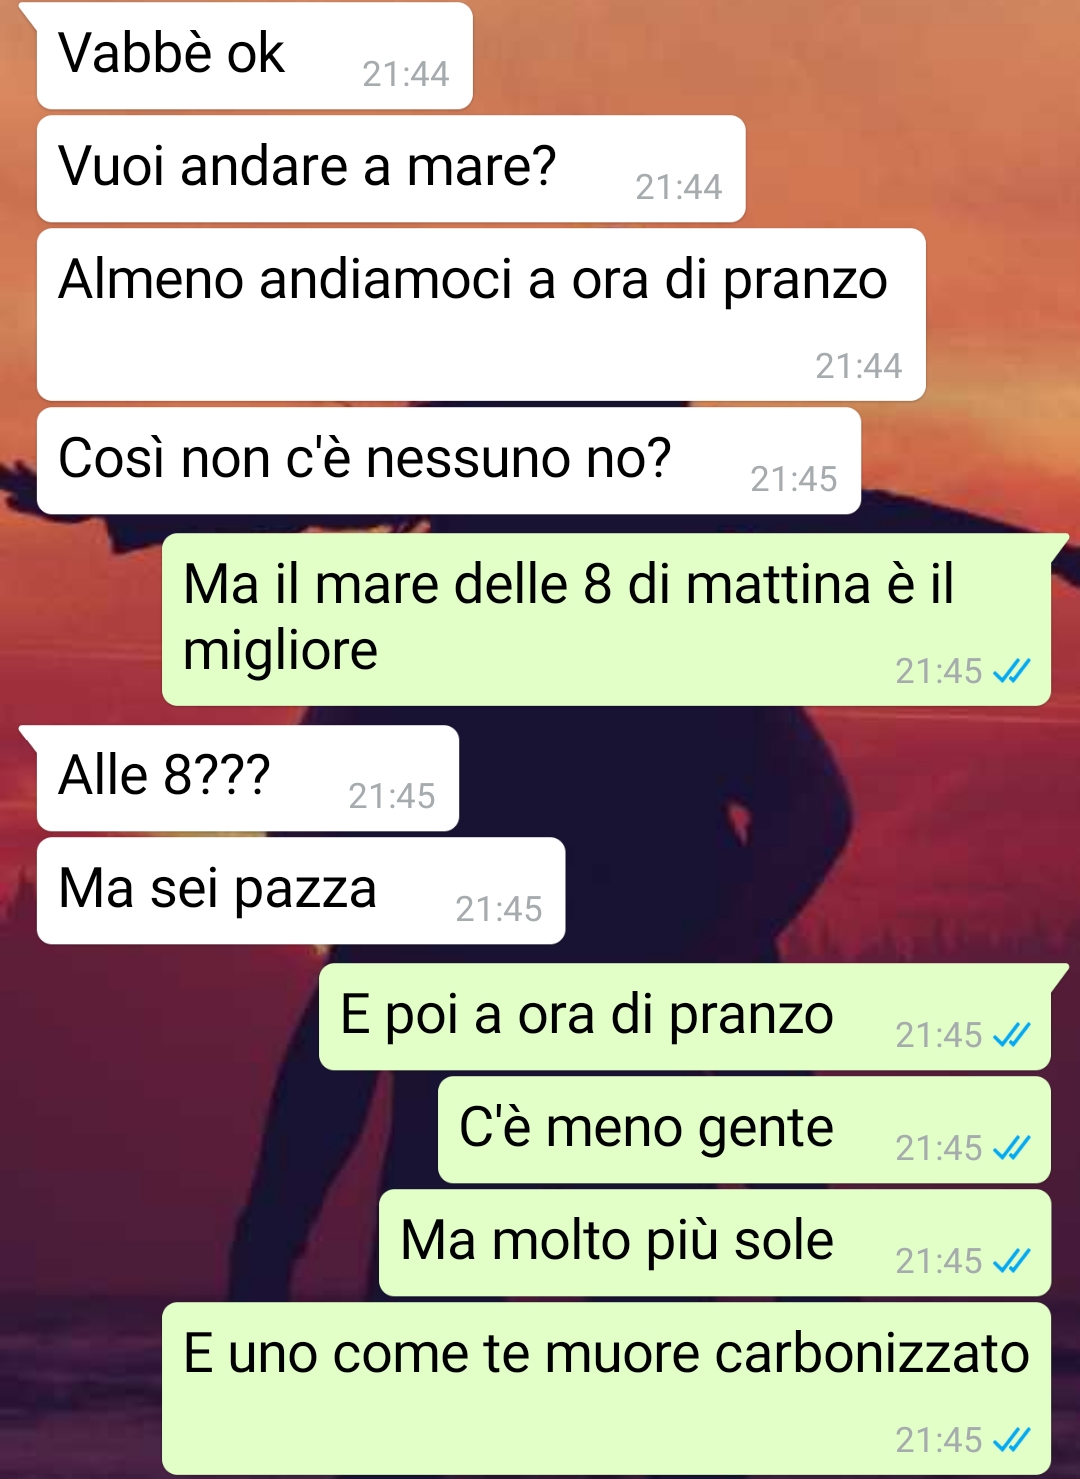Select the 'Alle 8???' message bubble
The image size is (1080, 1479).
[248, 778]
